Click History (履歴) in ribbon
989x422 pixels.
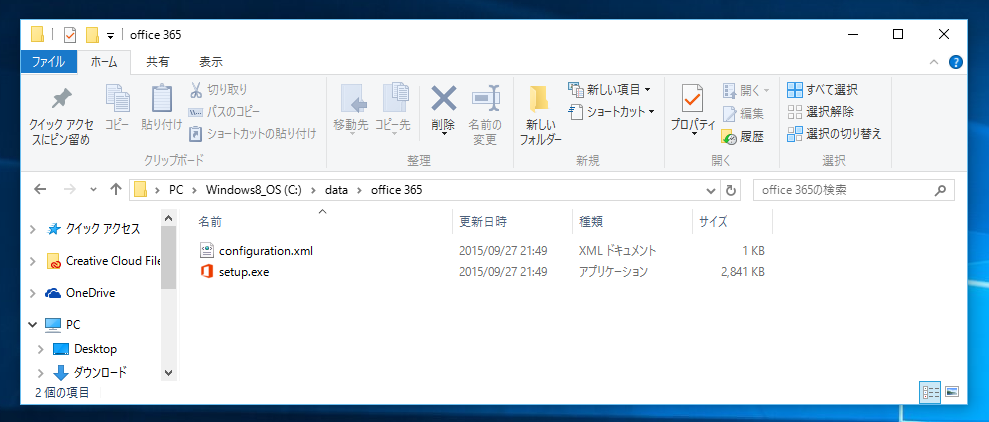point(743,136)
